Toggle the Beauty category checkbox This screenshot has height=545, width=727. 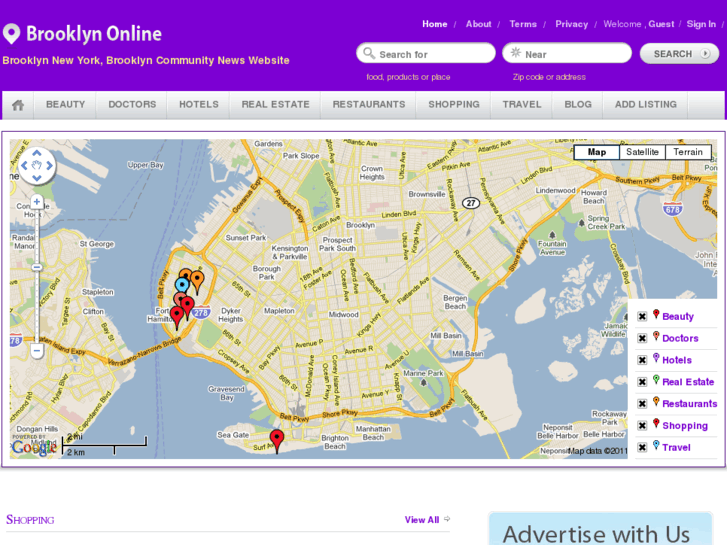[642, 316]
